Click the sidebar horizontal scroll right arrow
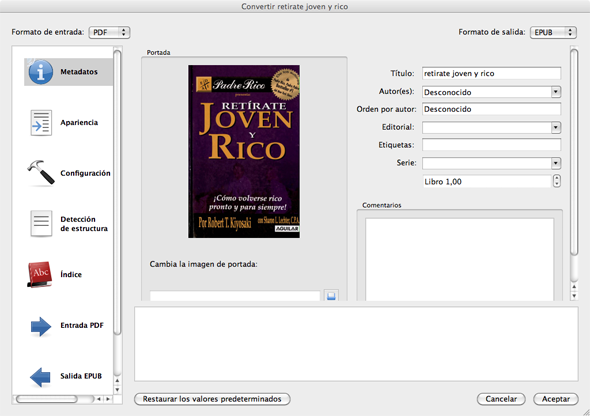Screen dimensions: 590x416 click(x=108, y=399)
